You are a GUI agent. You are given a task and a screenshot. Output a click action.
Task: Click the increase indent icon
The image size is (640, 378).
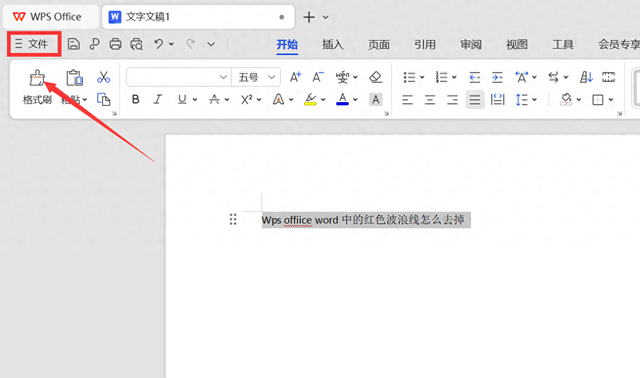497,77
